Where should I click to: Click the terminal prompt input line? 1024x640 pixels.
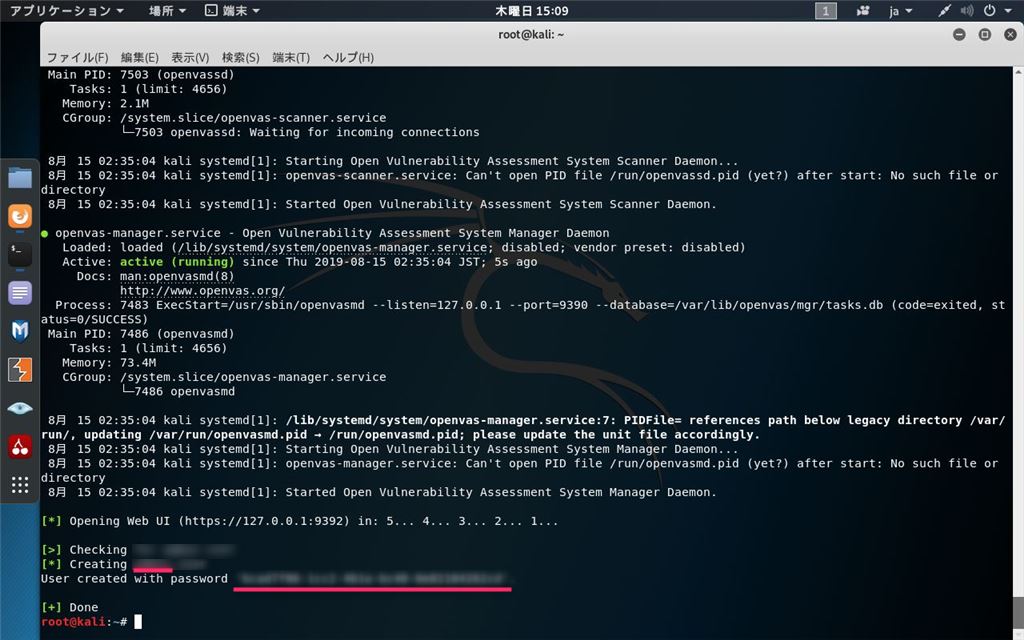(x=138, y=622)
